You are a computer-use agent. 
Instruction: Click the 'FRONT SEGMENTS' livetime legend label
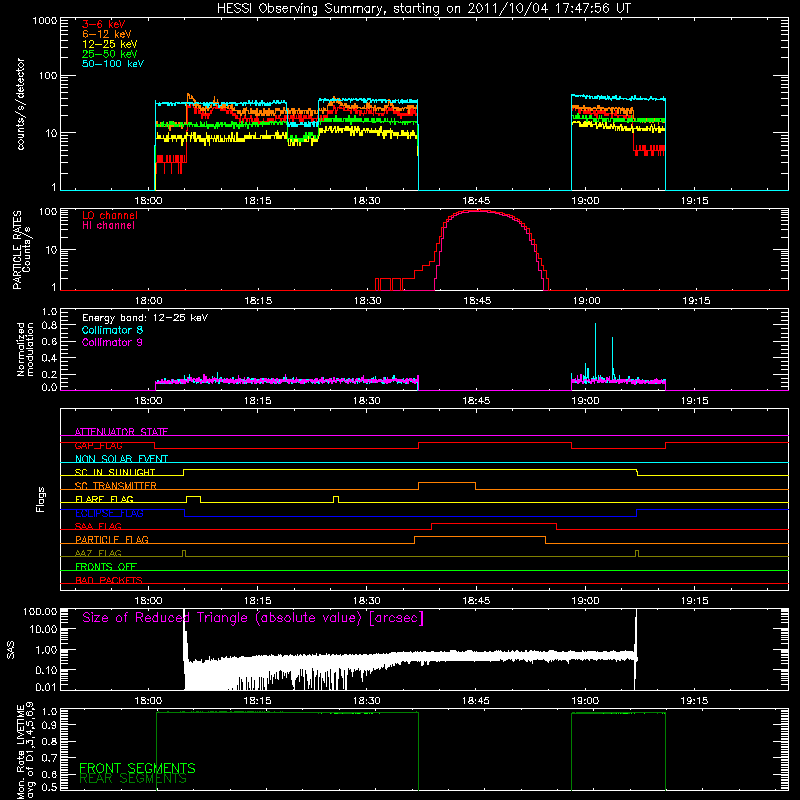click(x=137, y=768)
